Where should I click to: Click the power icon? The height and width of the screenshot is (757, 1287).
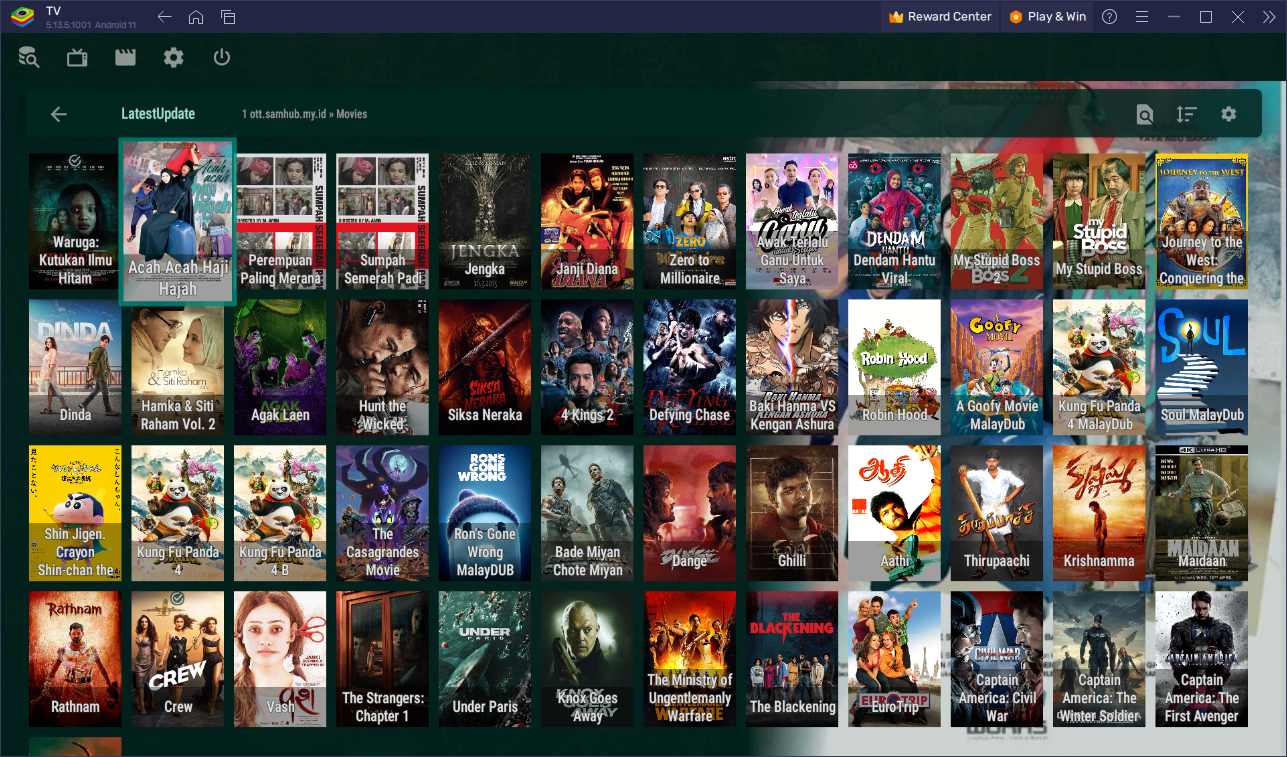click(x=222, y=58)
